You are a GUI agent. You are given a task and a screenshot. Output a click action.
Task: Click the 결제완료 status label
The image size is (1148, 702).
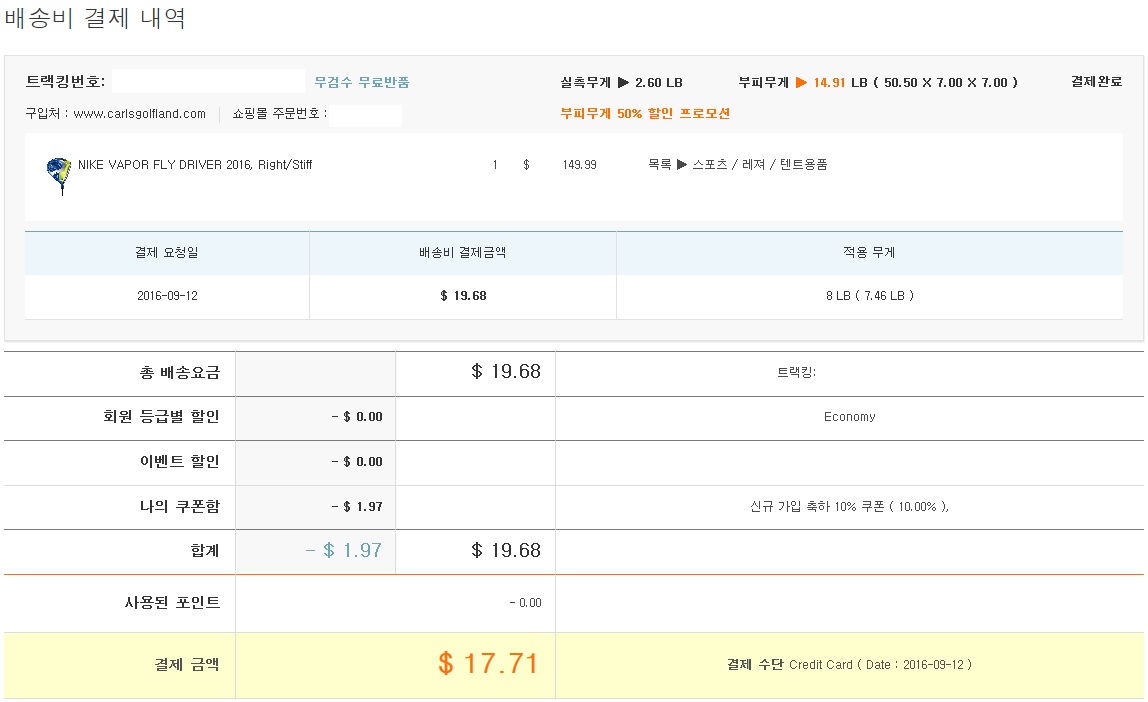(x=1096, y=82)
